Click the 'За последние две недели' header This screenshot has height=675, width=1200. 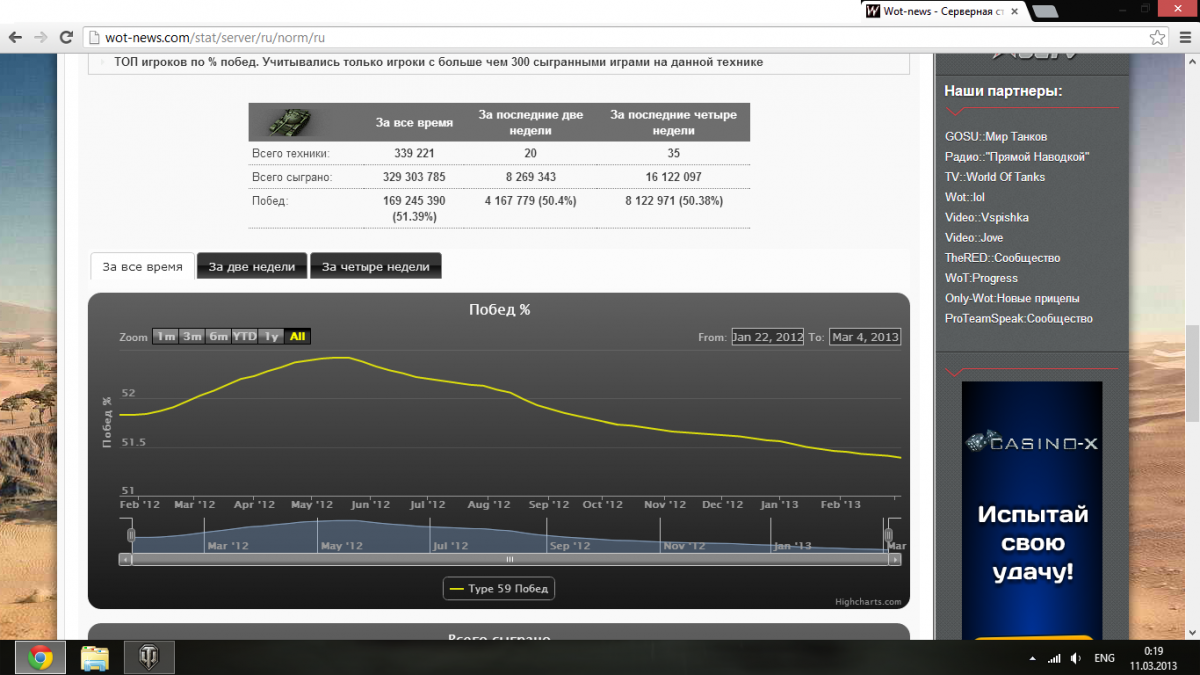(x=531, y=123)
